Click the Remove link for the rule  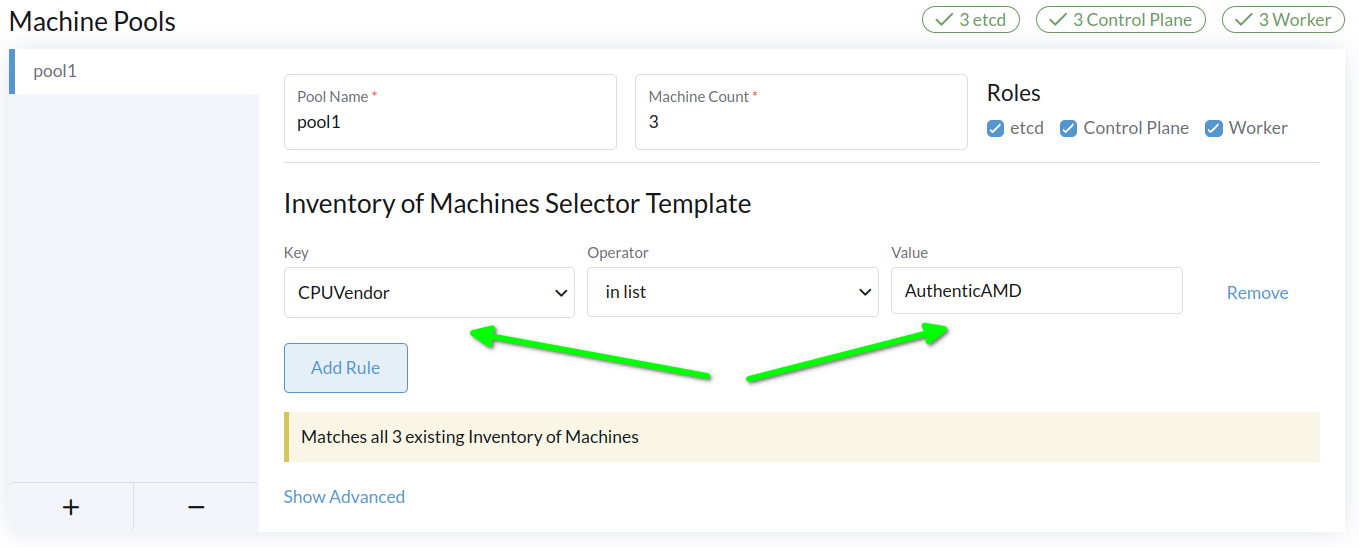(1257, 293)
